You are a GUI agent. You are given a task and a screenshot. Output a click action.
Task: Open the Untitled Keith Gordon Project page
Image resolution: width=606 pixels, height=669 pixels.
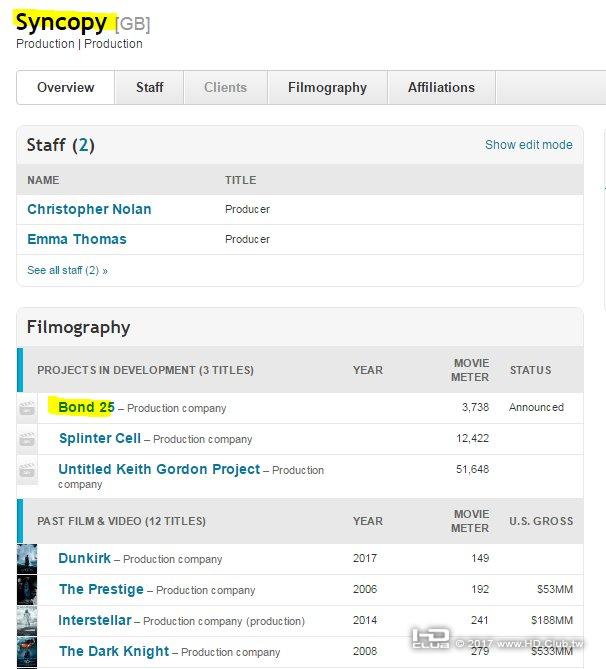click(x=158, y=469)
